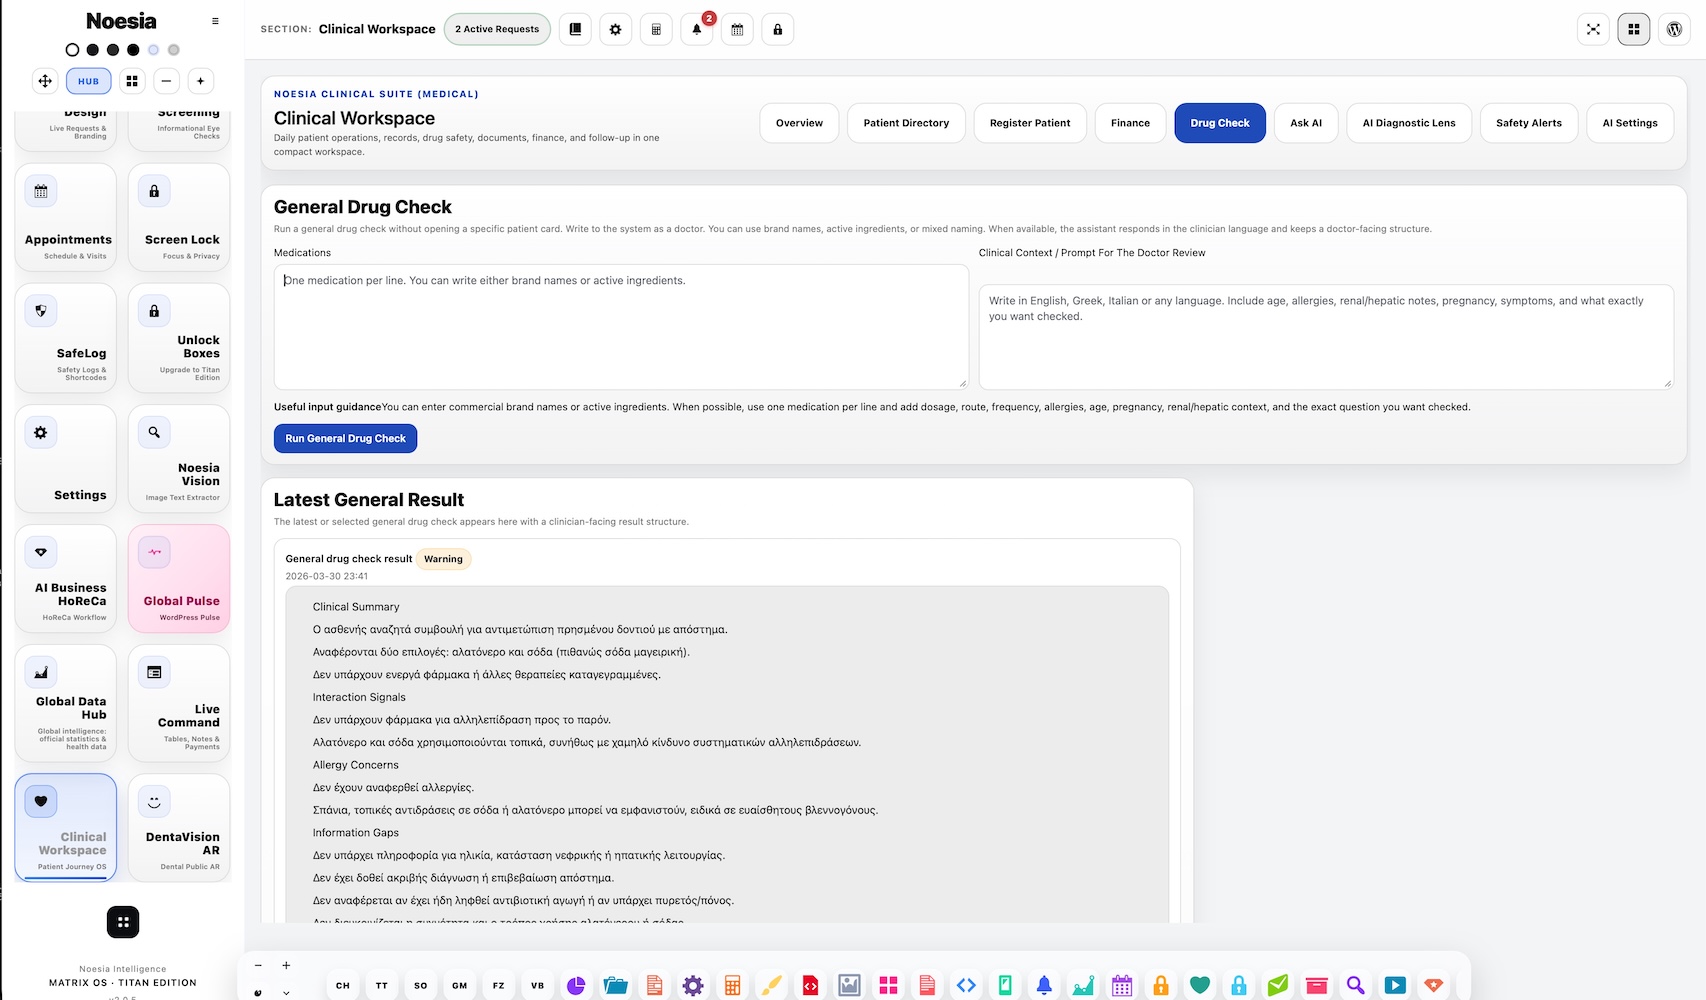Toggle the HUB mode button

89,81
